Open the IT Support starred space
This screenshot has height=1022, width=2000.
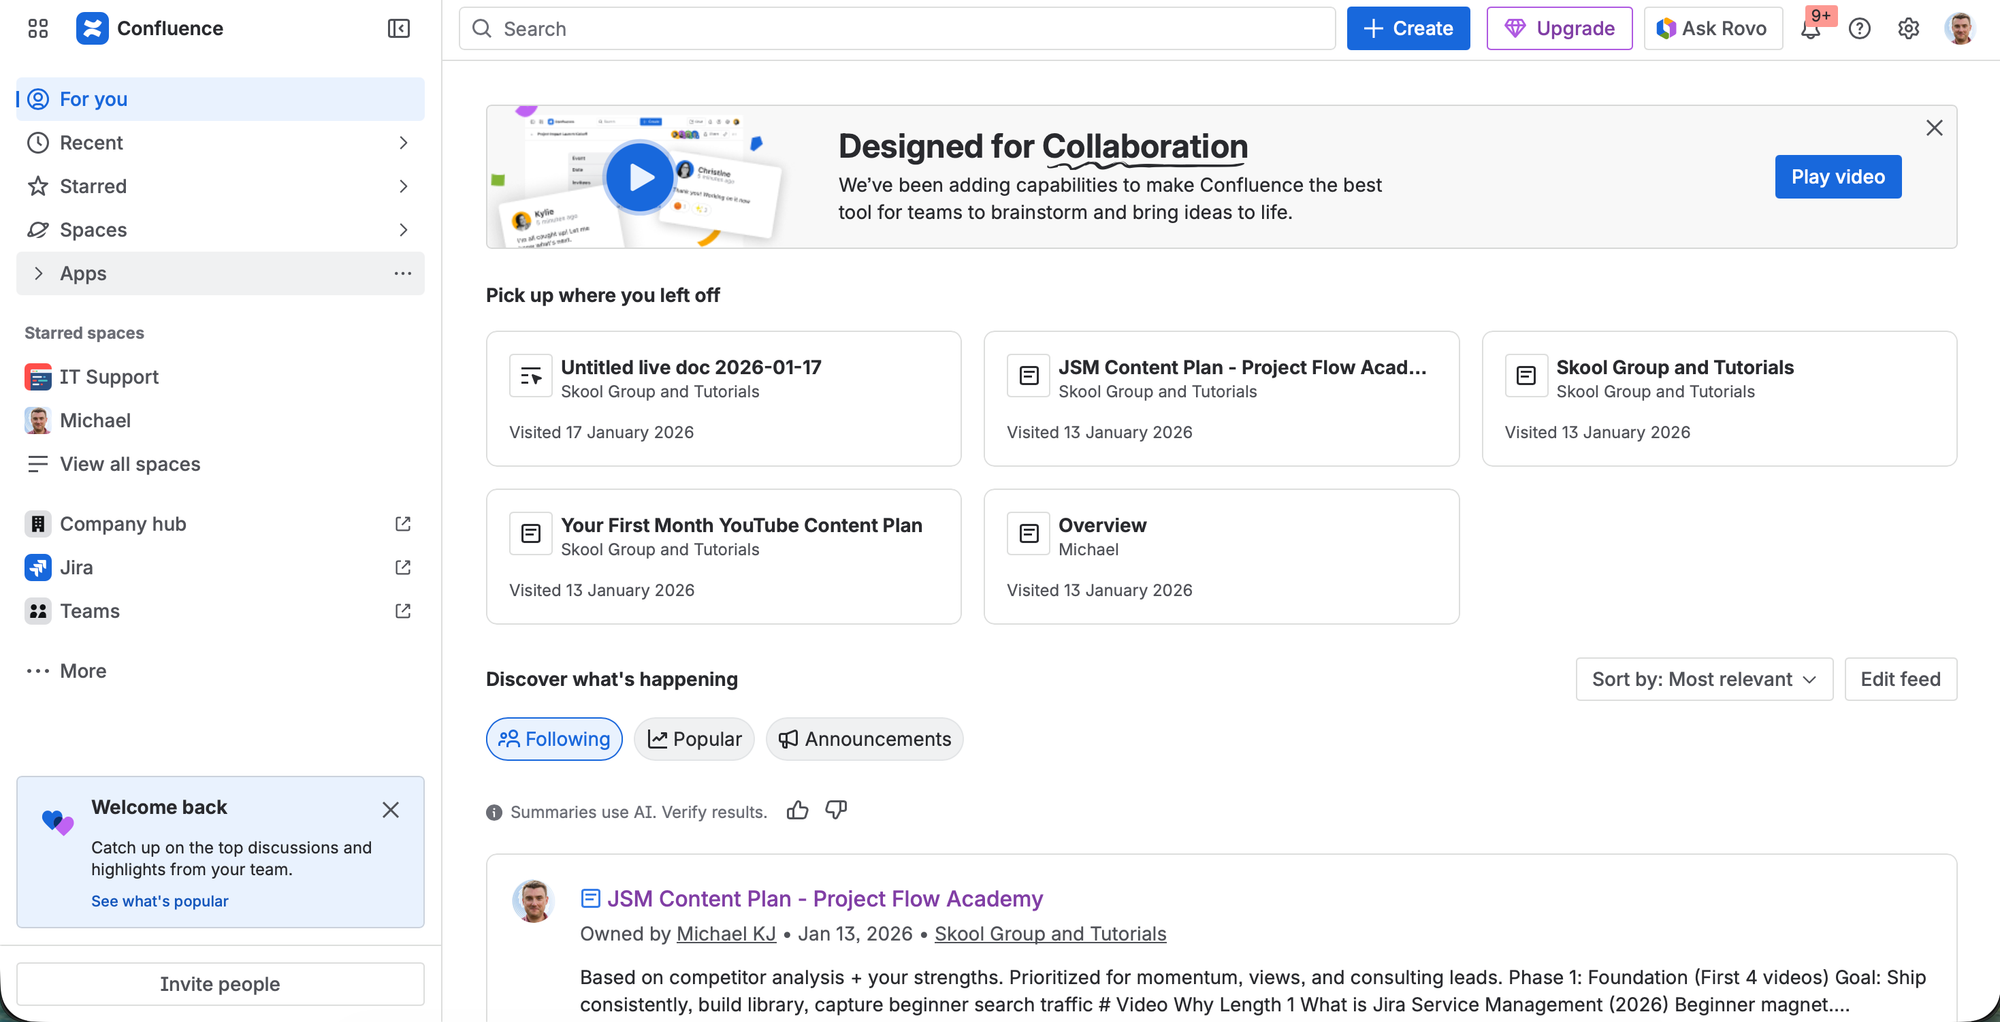[109, 377]
